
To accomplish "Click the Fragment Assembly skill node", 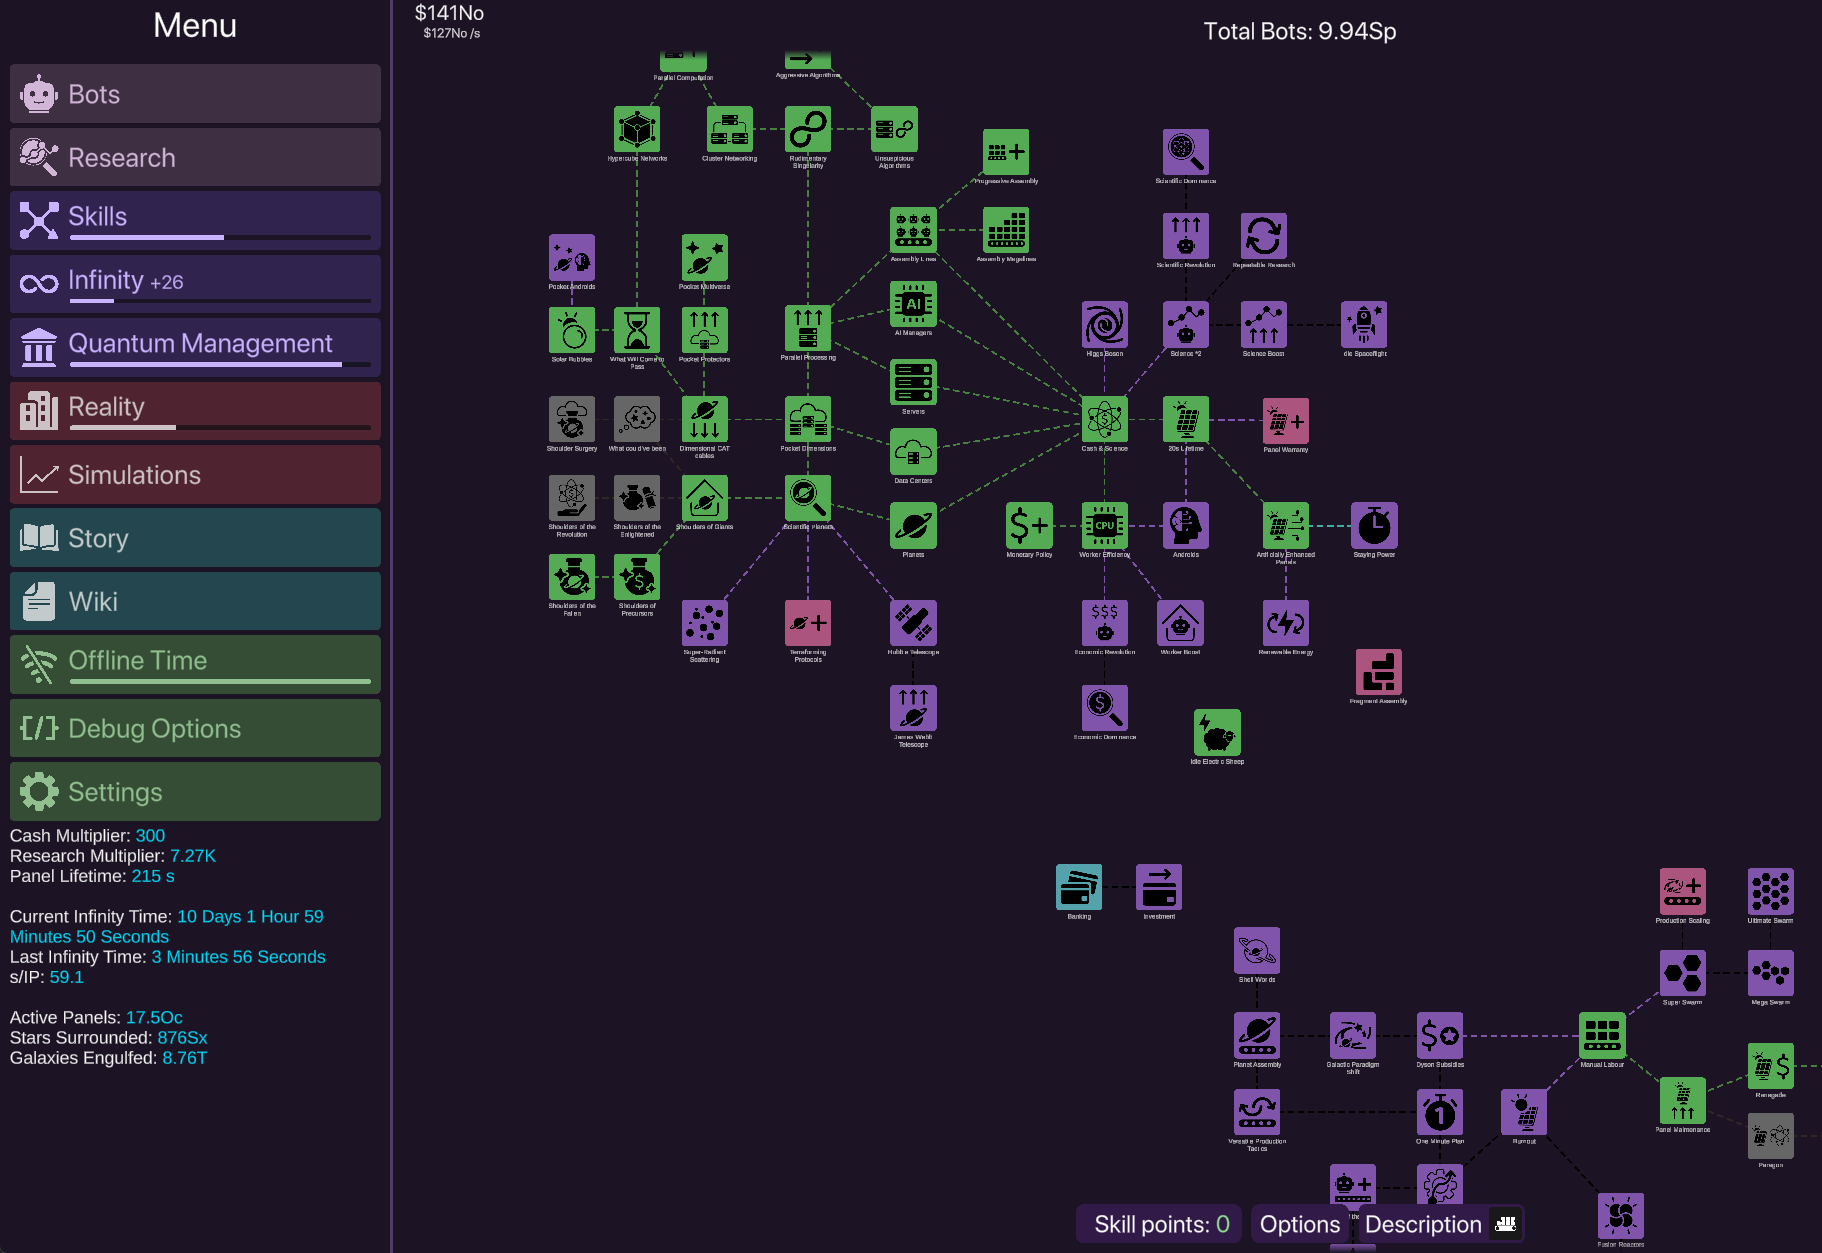I will tap(1378, 672).
